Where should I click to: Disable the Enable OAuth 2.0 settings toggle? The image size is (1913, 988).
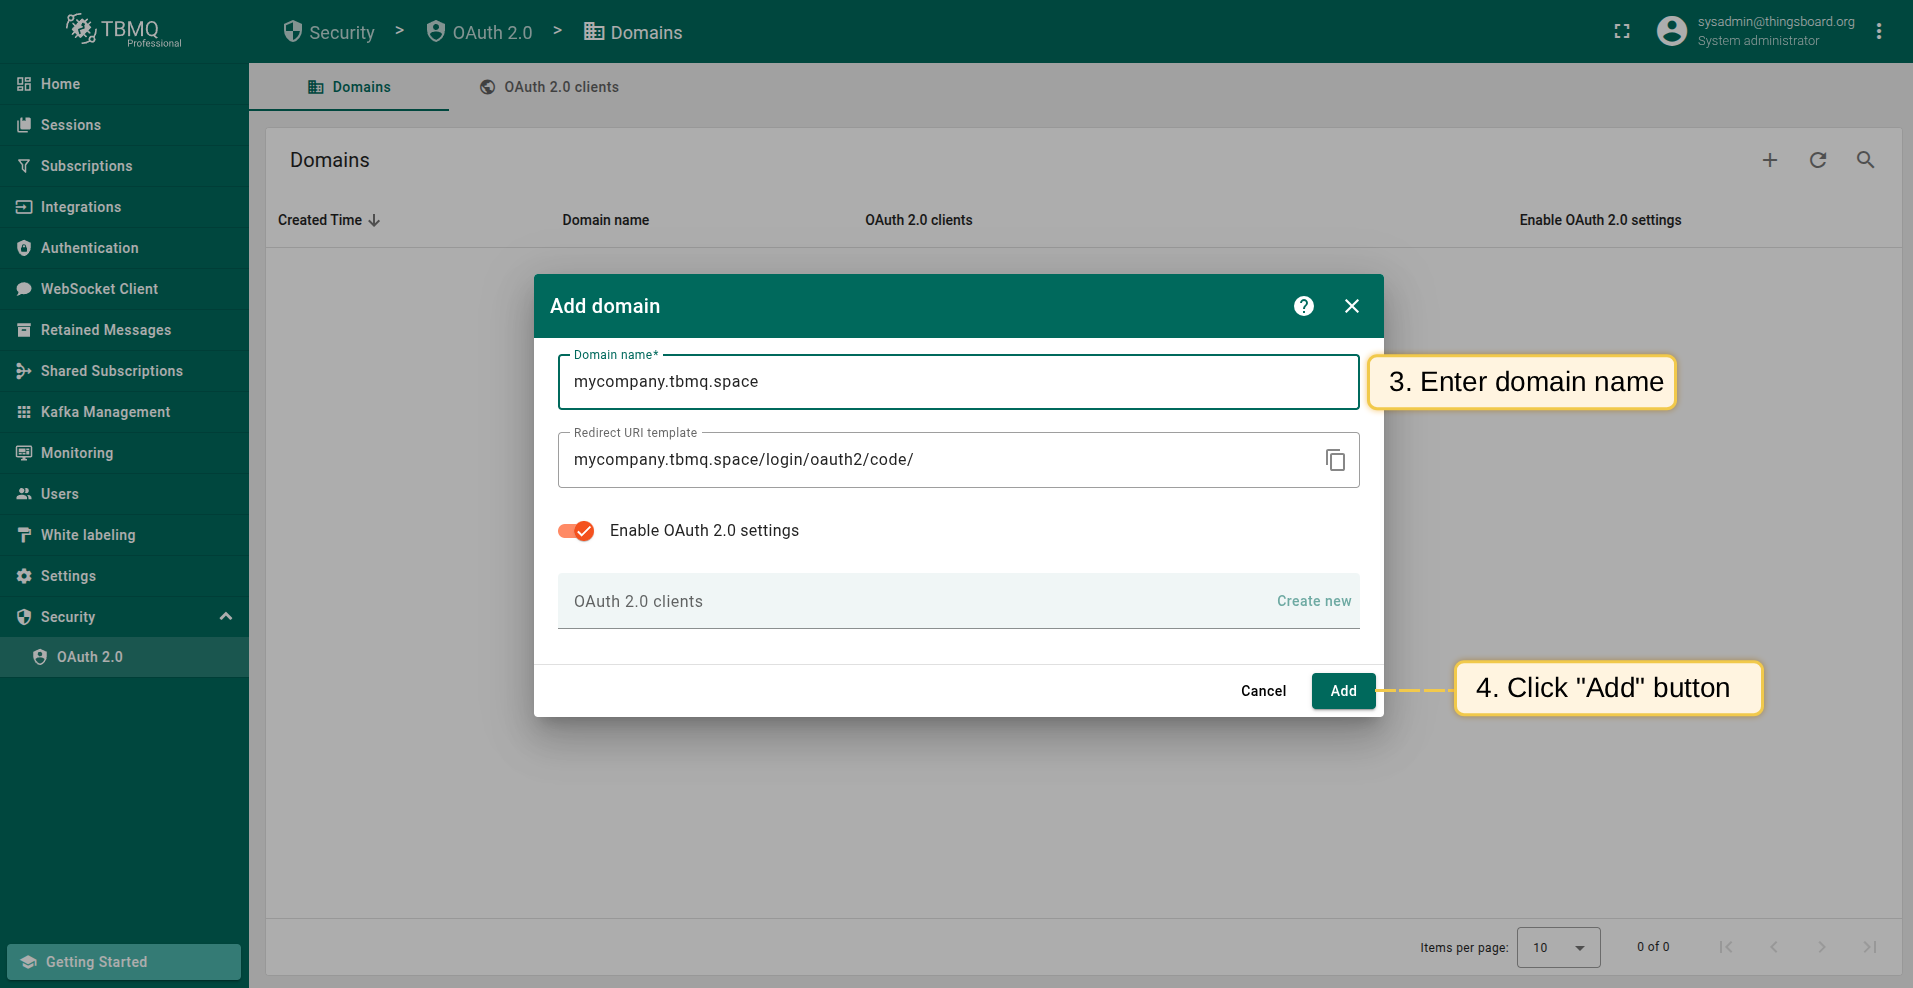[576, 531]
